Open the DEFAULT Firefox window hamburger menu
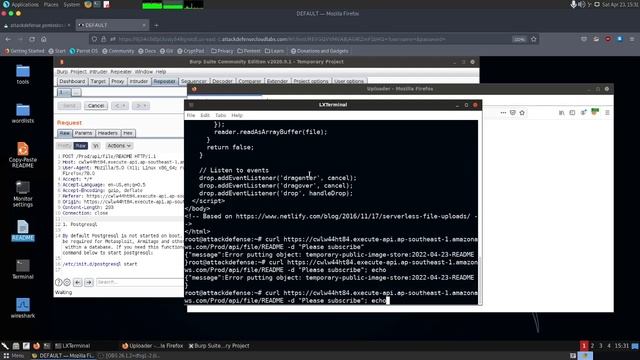This screenshot has width=640, height=360. pos(632,39)
